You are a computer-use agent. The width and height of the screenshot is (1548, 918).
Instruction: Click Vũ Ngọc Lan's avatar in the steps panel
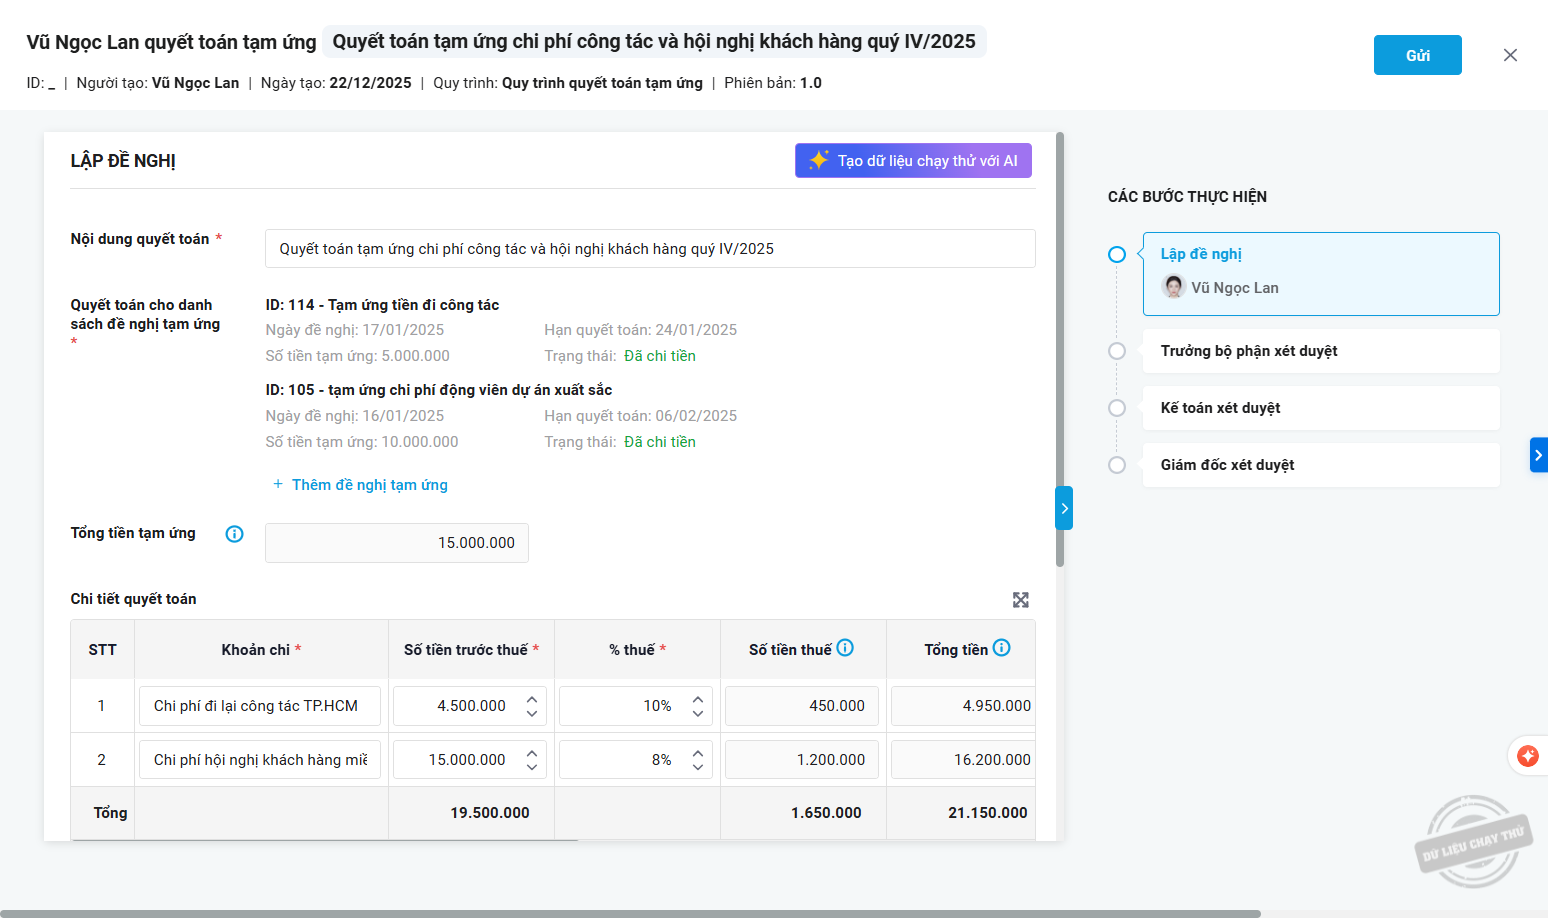point(1173,287)
